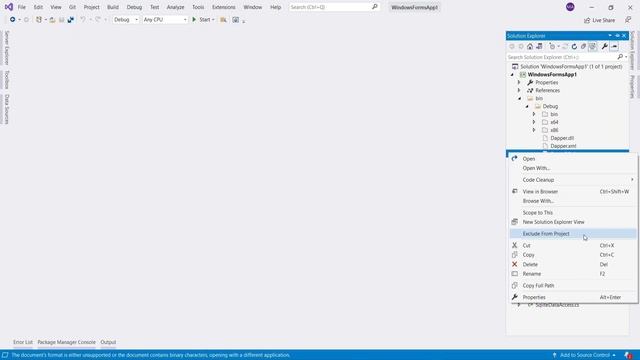Pin Solution Explorer with the auto-hide icon
The height and width of the screenshot is (360, 640).
click(617, 36)
